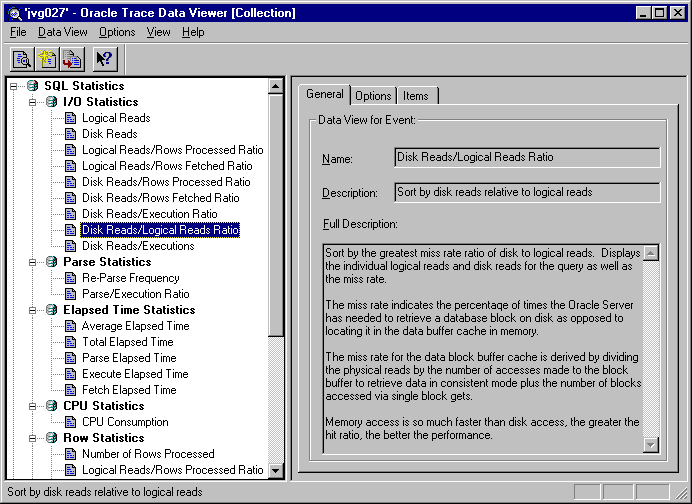Click the I/O Statistics category icon

[x=52, y=102]
